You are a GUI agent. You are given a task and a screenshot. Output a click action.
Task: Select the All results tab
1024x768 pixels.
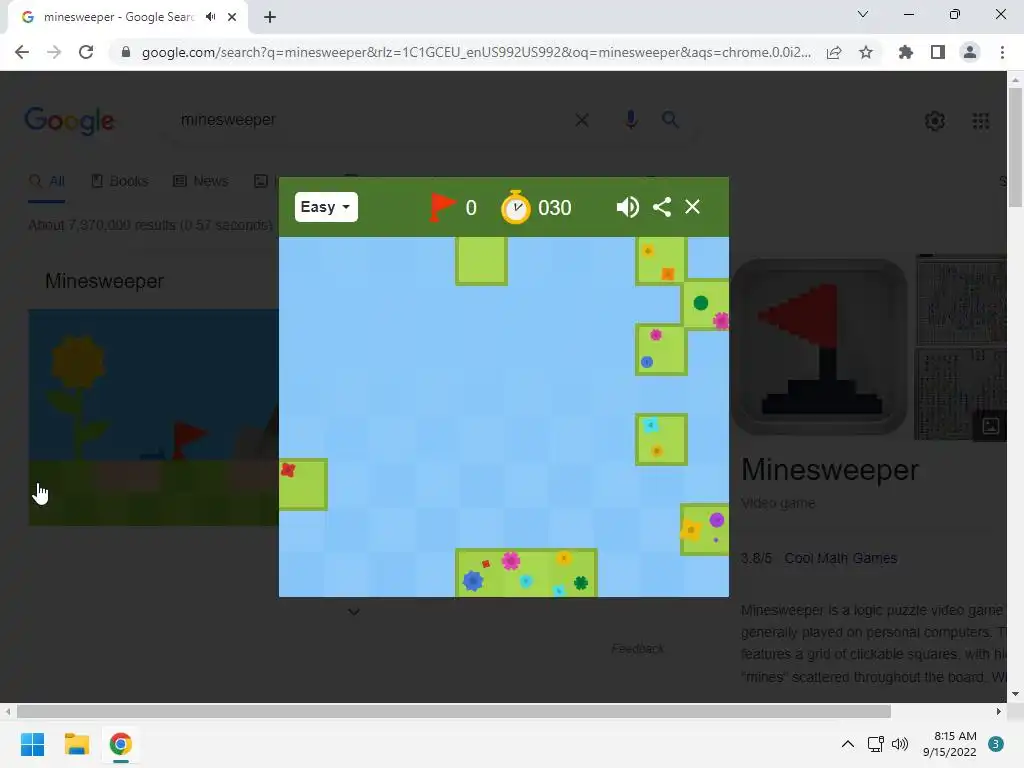(x=47, y=182)
